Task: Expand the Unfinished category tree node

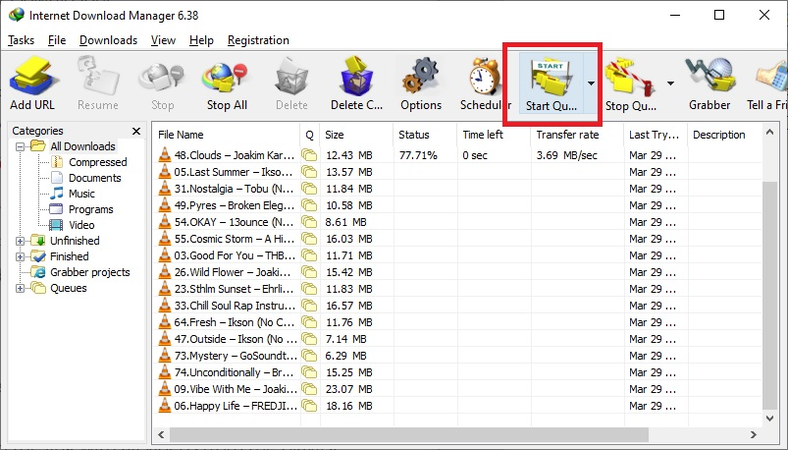Action: pyautogui.click(x=20, y=241)
